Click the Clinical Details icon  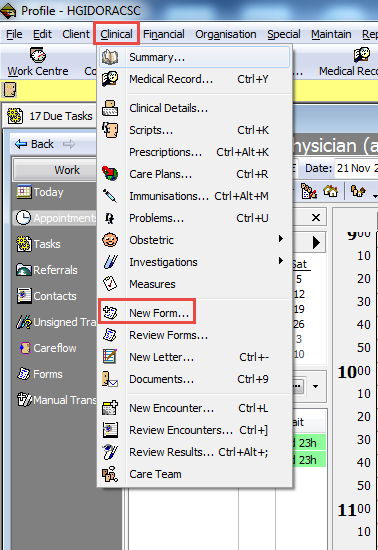[110, 108]
